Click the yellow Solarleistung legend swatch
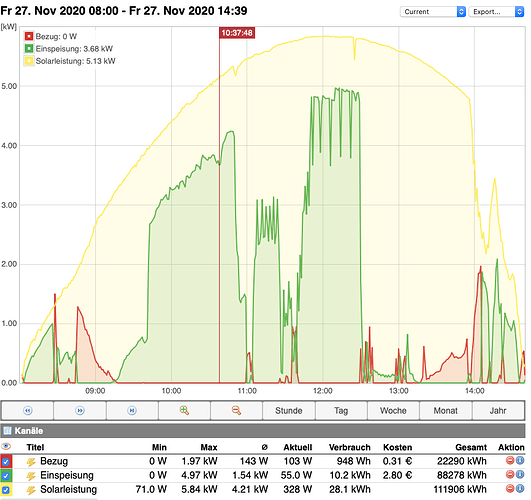 click(x=29, y=61)
